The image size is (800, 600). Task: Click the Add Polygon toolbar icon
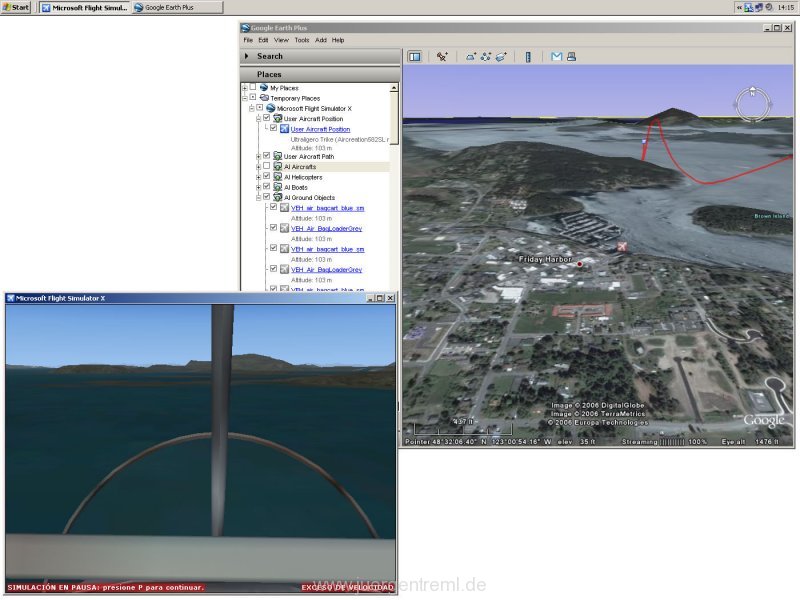470,57
